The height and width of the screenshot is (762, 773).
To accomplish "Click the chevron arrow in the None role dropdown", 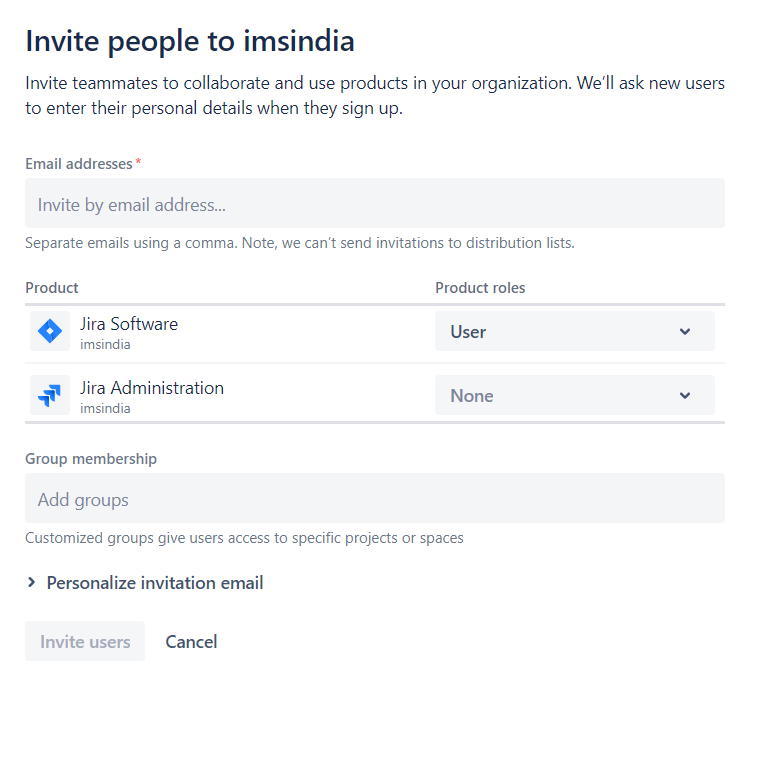I will pyautogui.click(x=685, y=396).
